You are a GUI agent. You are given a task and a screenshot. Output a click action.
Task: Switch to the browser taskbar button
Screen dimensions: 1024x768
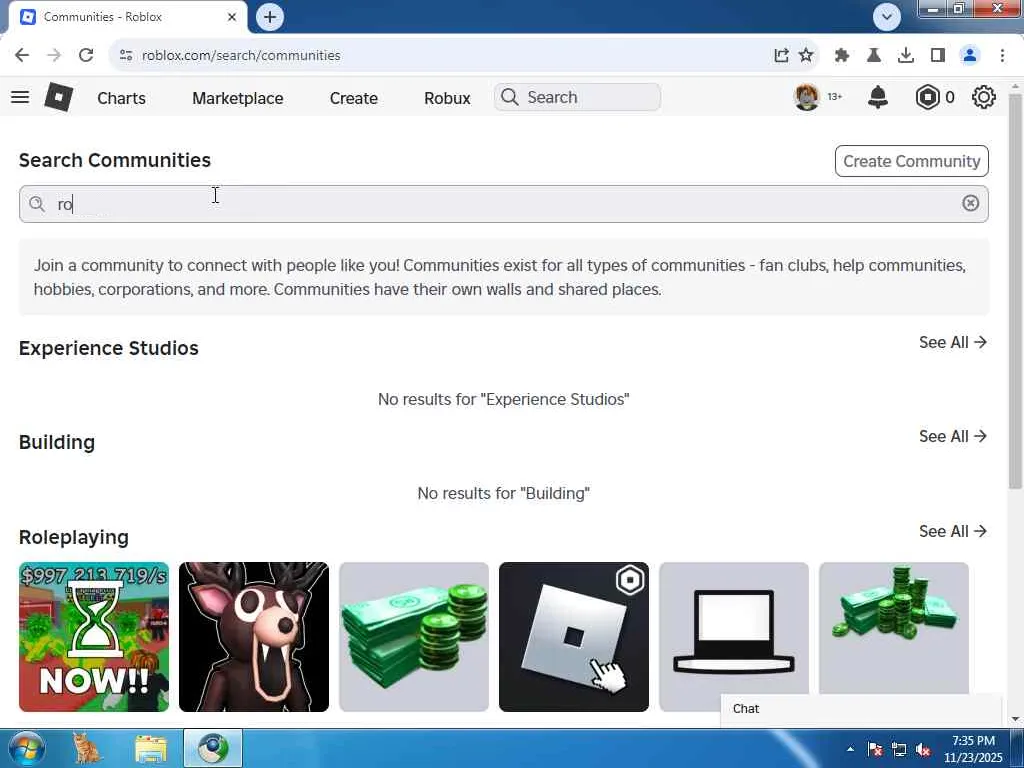213,748
